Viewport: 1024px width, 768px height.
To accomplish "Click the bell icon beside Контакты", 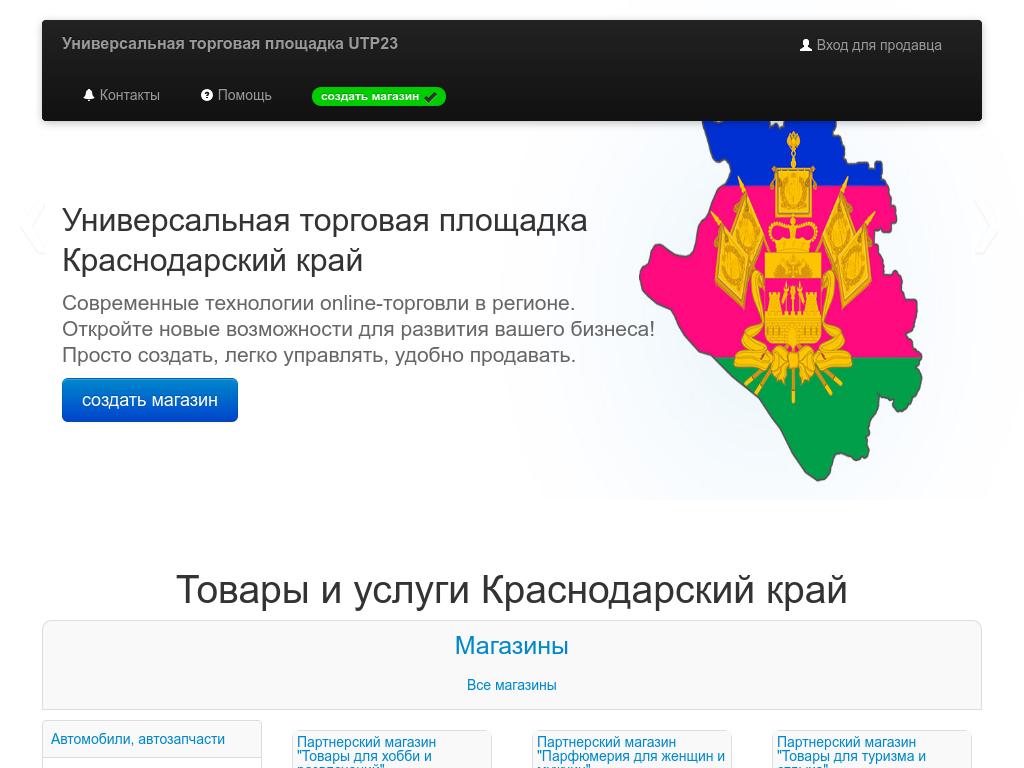I will pyautogui.click(x=88, y=95).
